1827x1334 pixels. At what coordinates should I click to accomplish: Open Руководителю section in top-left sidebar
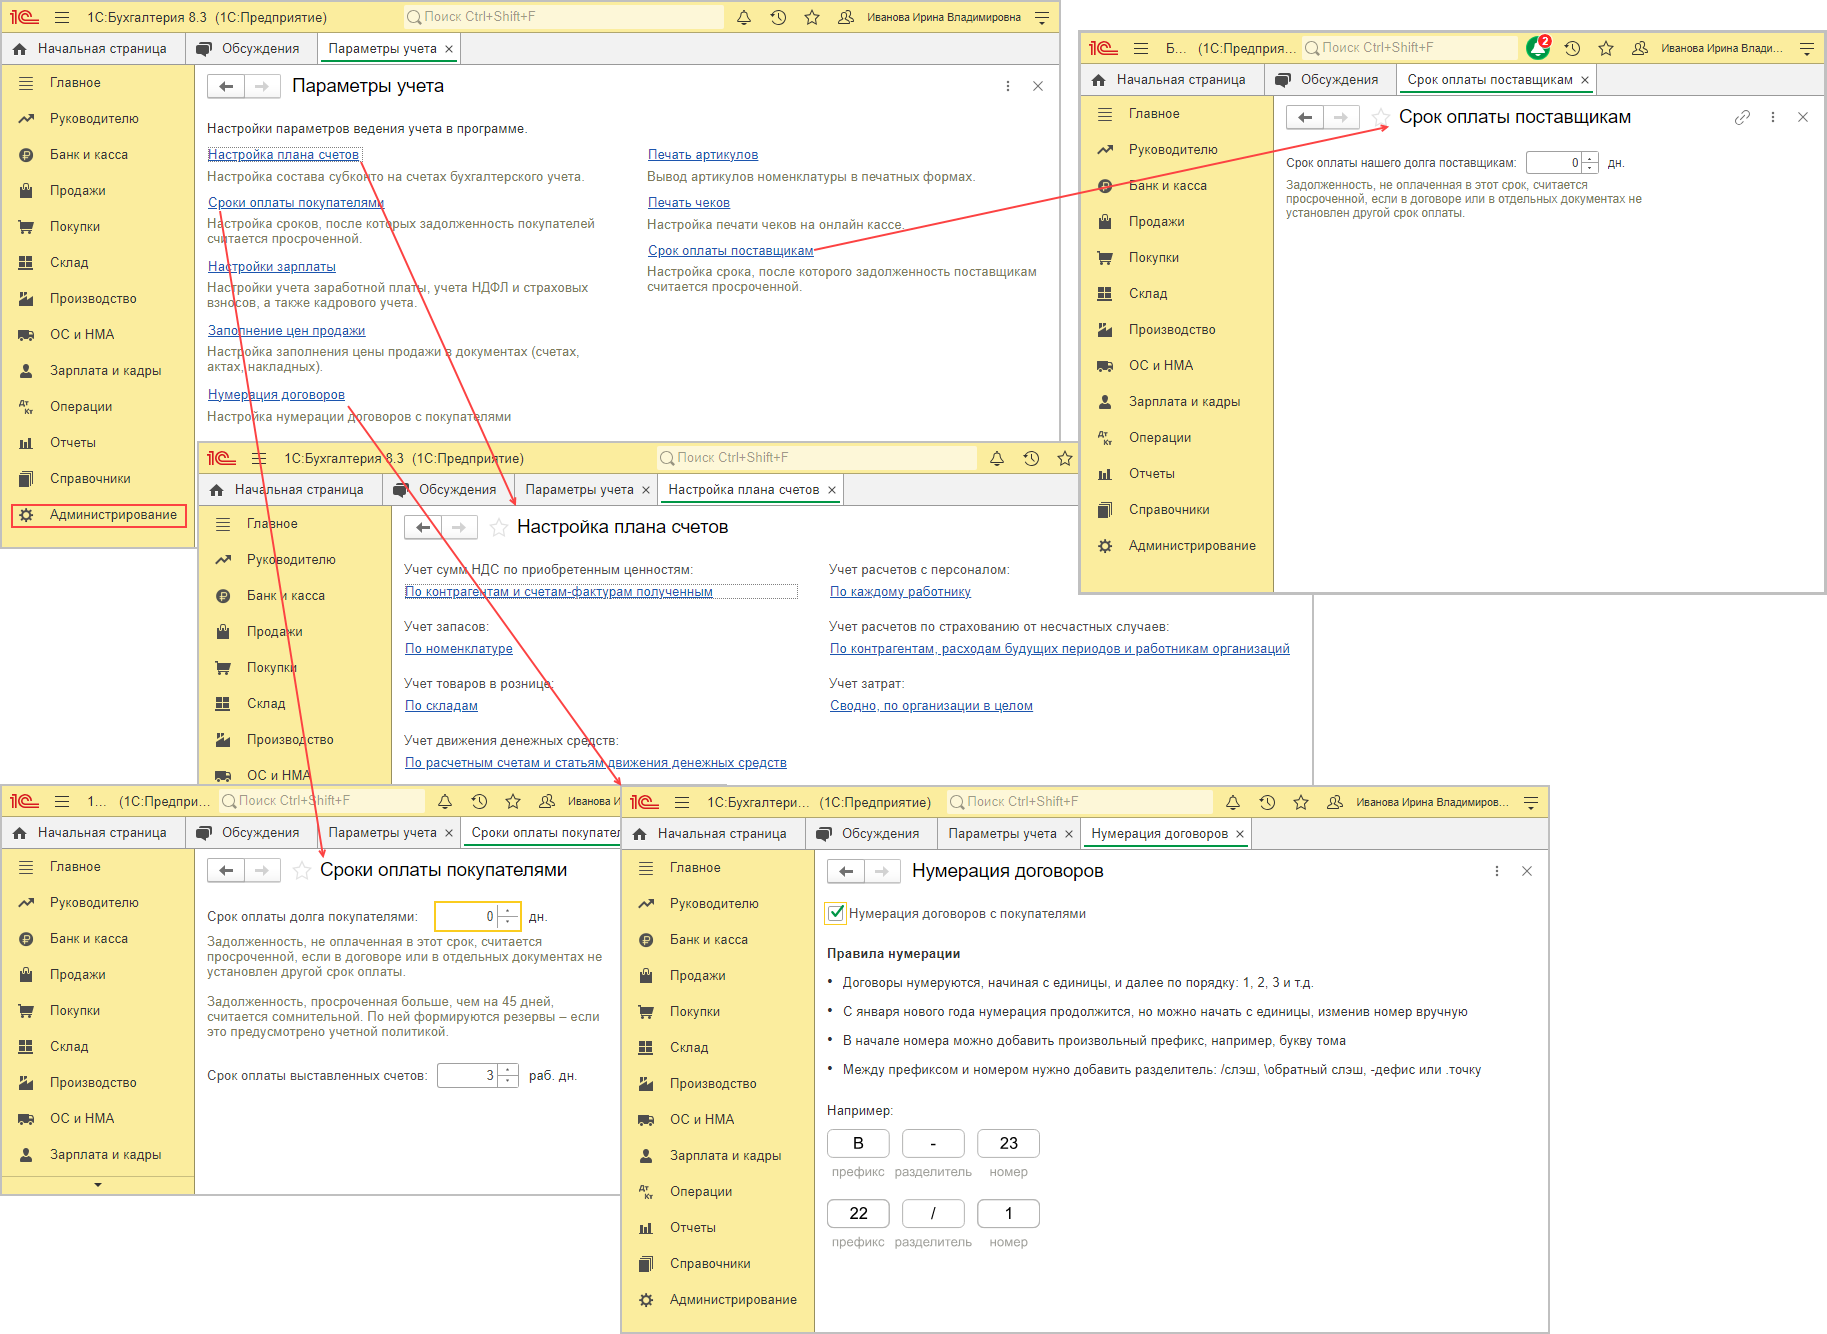point(94,119)
